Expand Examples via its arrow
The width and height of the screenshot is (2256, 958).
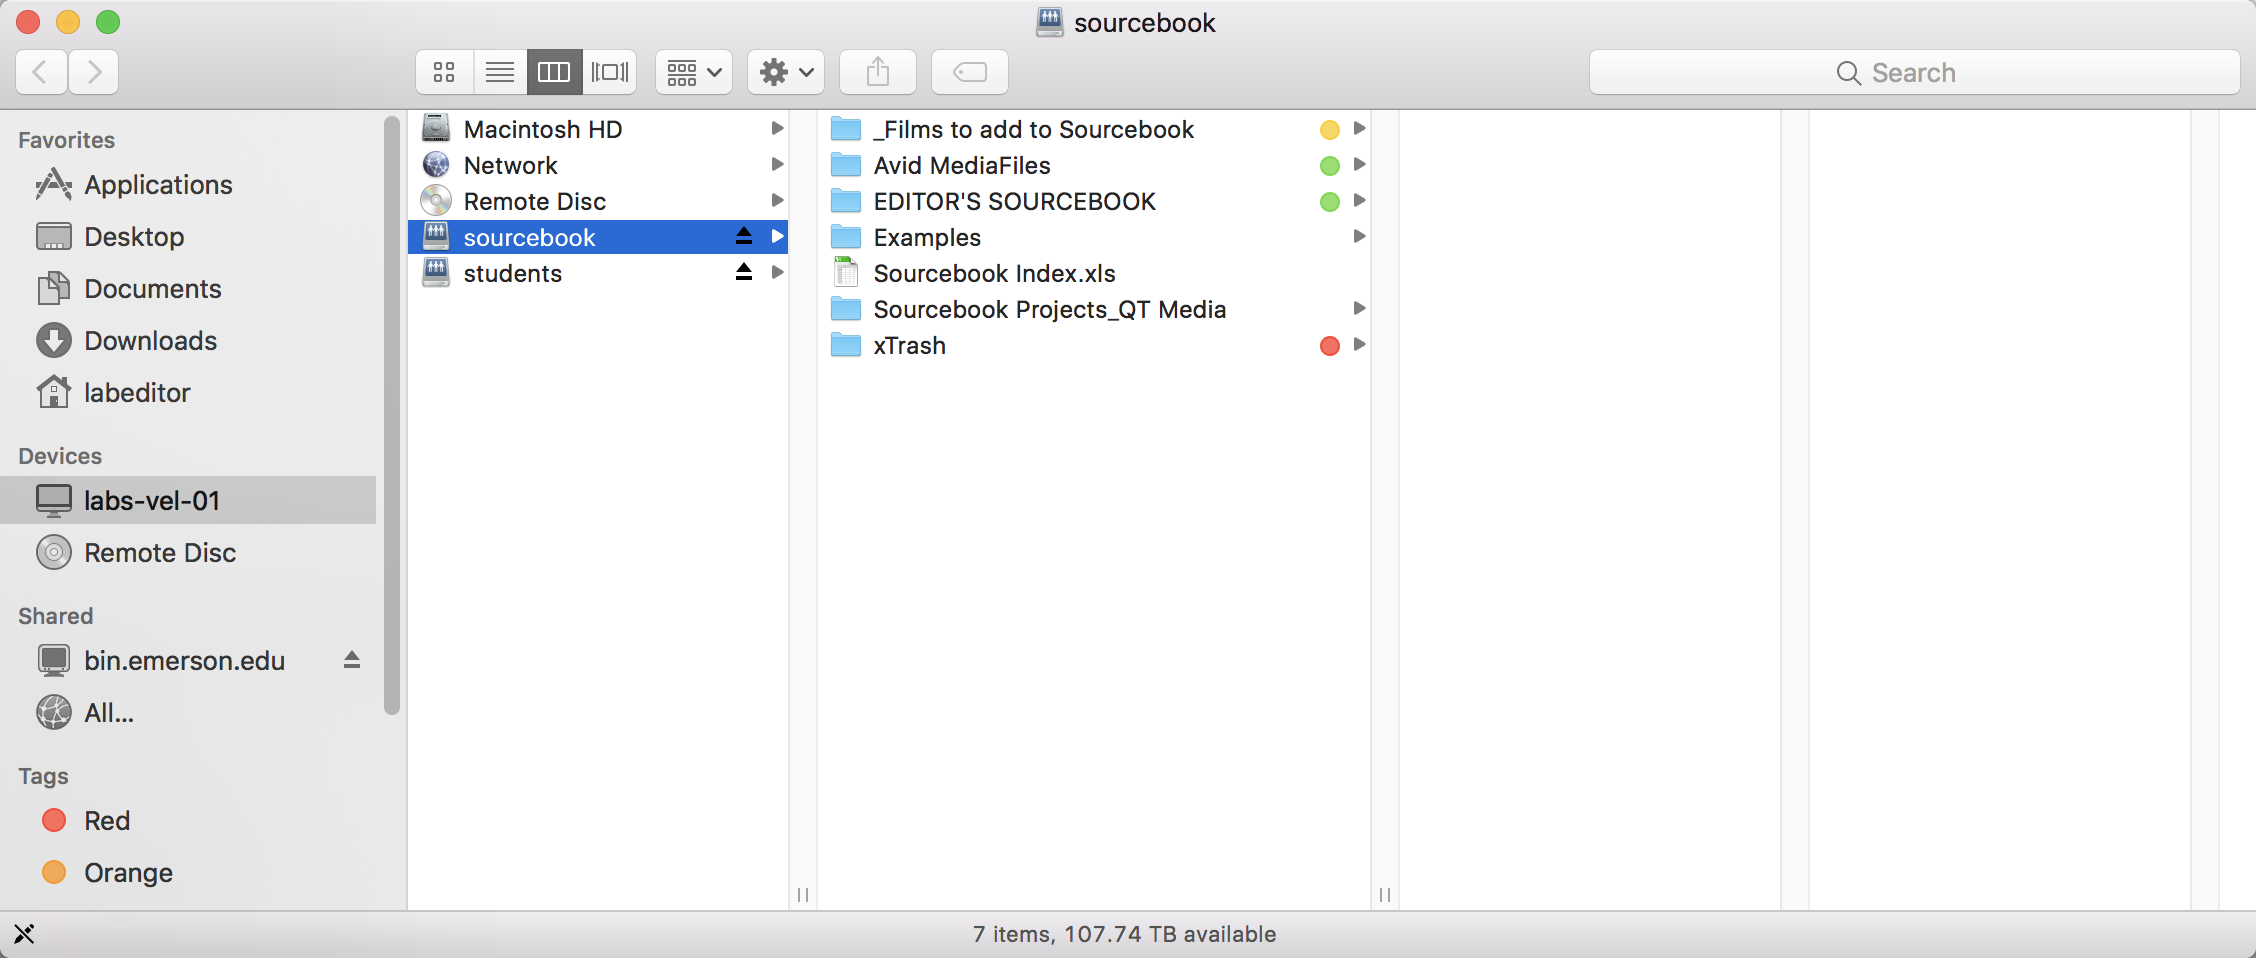coord(1359,236)
